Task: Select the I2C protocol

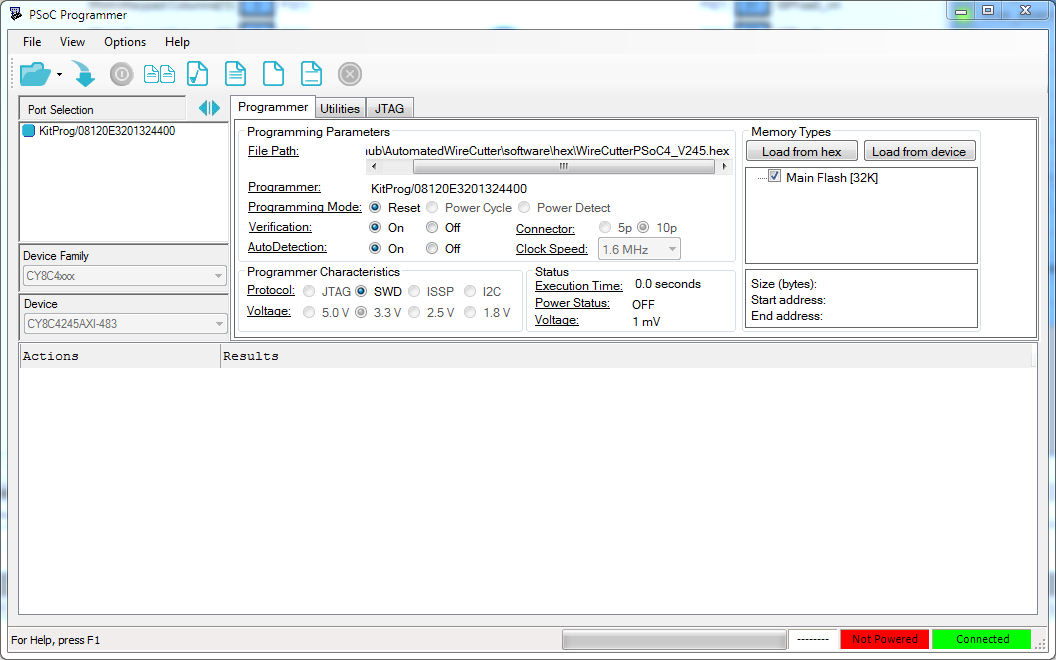Action: (x=470, y=292)
